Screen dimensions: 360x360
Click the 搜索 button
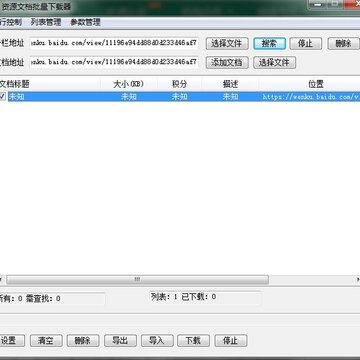click(x=269, y=44)
